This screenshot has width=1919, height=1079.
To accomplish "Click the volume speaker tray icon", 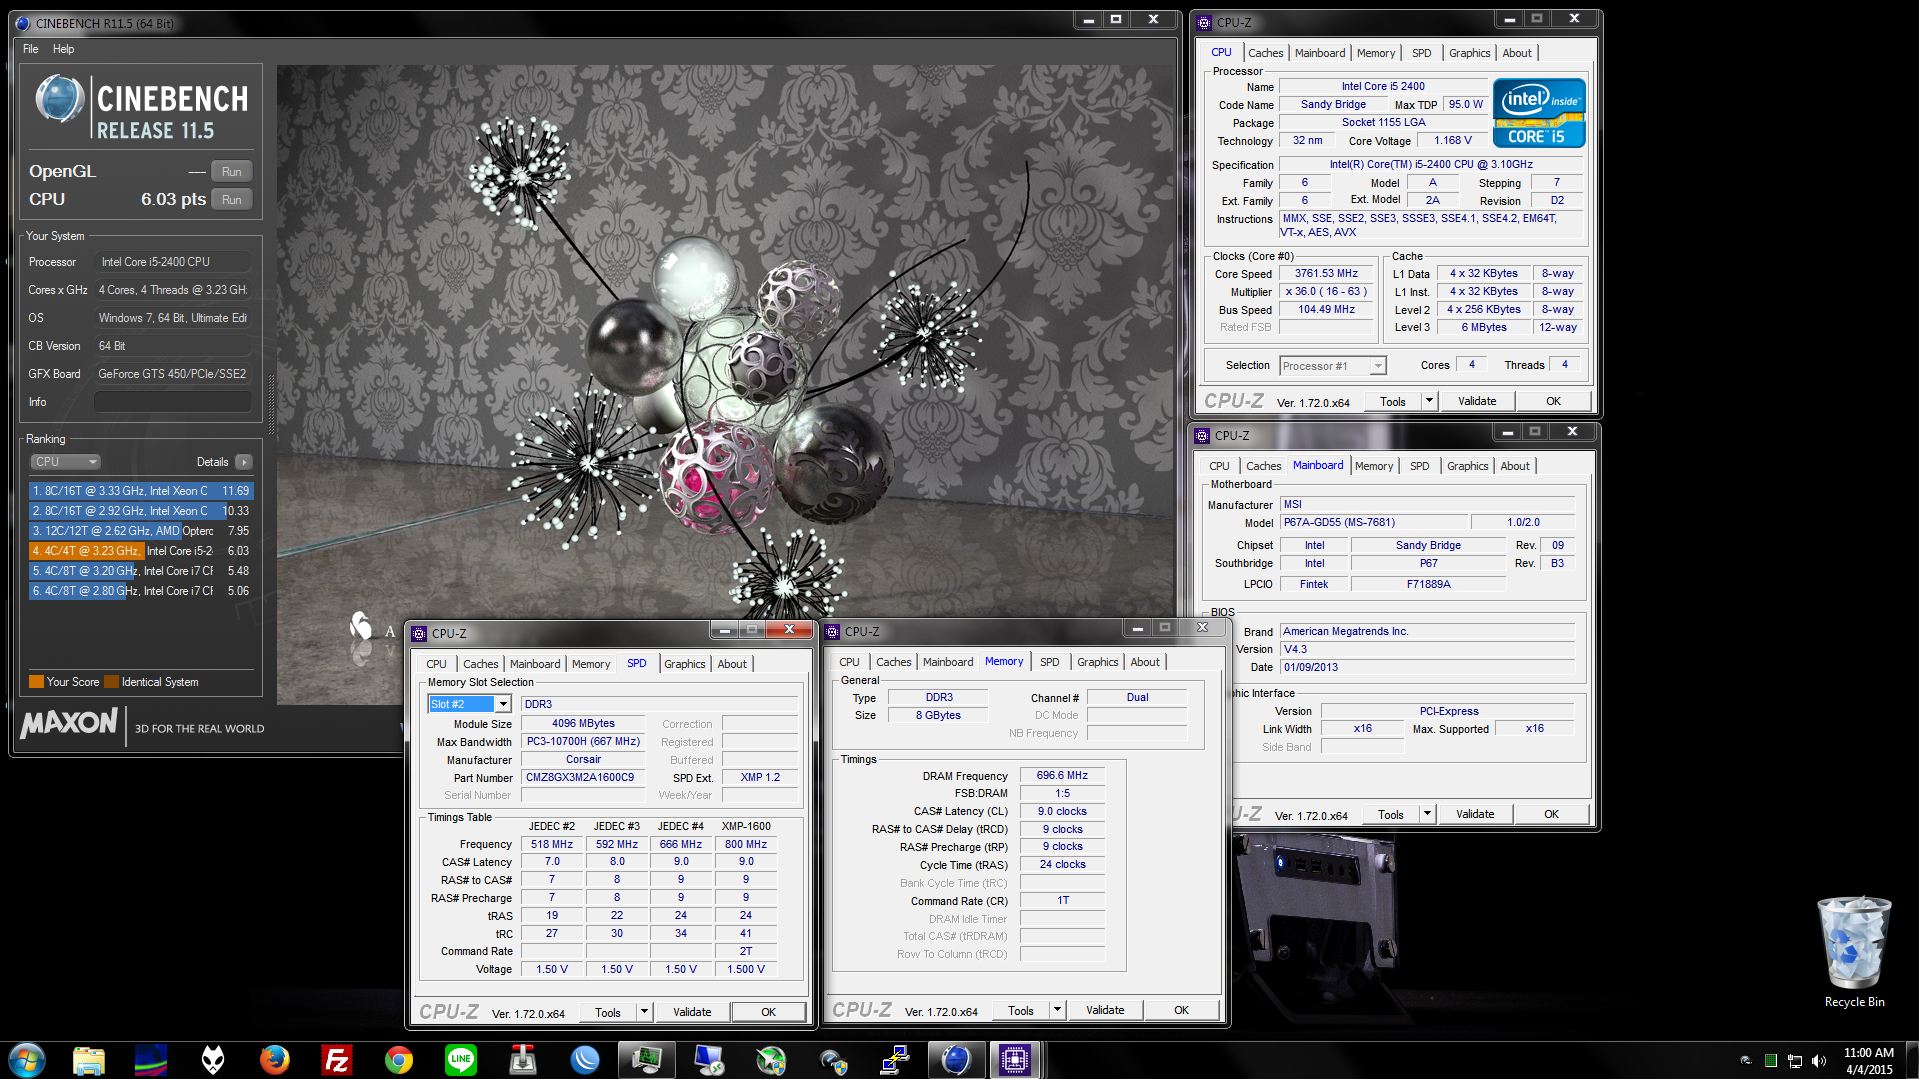I will tap(1819, 1061).
